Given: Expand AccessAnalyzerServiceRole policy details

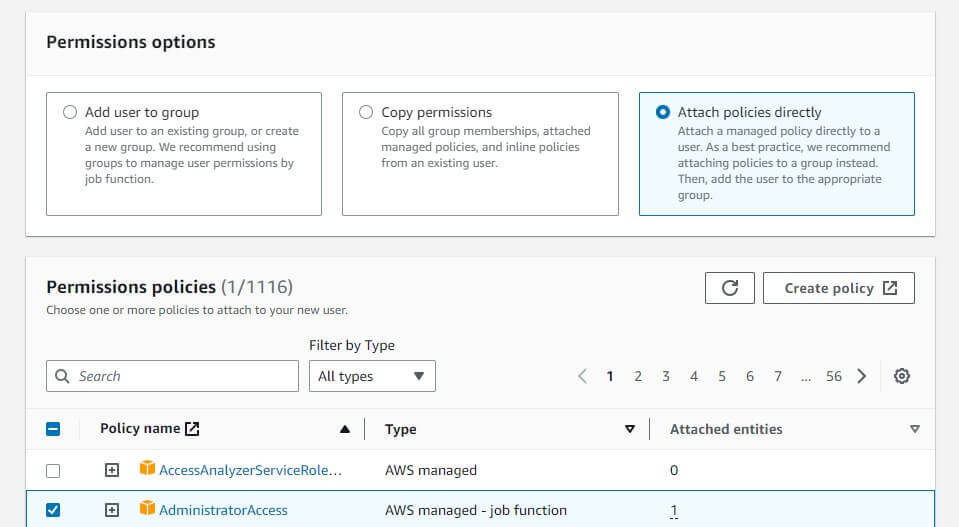Looking at the screenshot, I should pos(111,470).
